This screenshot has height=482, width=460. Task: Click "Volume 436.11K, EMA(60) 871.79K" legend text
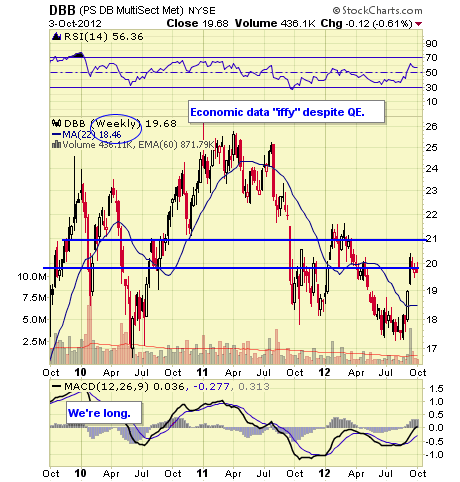click(138, 145)
